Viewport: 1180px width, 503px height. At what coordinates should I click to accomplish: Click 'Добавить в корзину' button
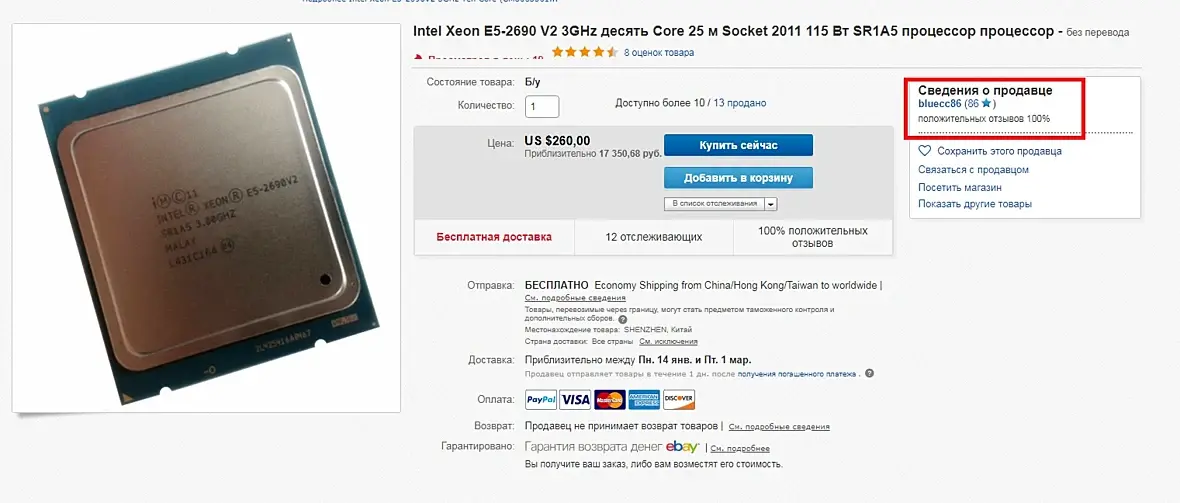[x=738, y=178]
